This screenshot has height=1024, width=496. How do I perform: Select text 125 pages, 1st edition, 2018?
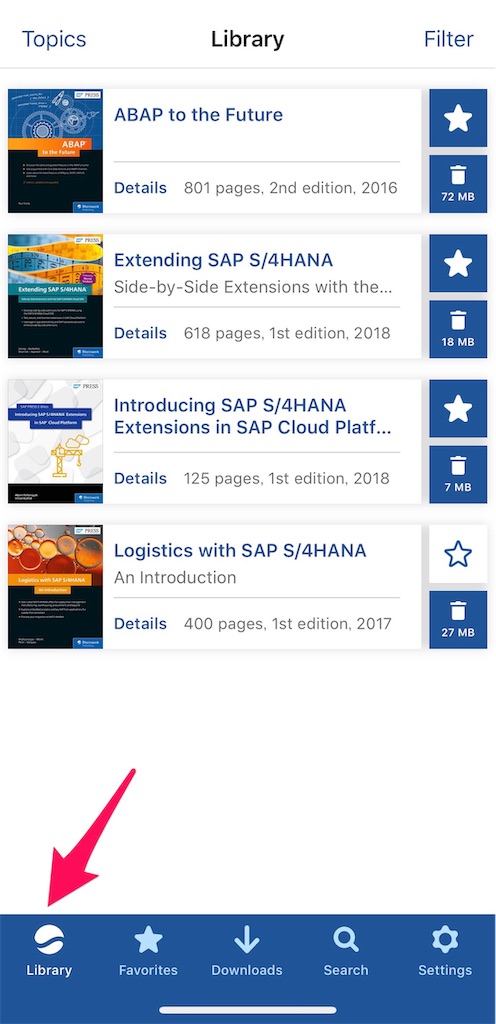287,478
